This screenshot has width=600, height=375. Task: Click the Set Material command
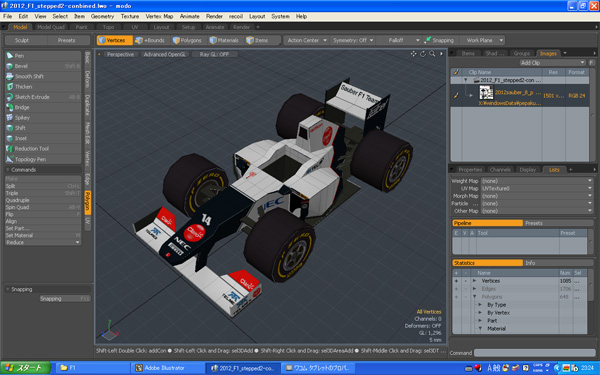pos(43,235)
